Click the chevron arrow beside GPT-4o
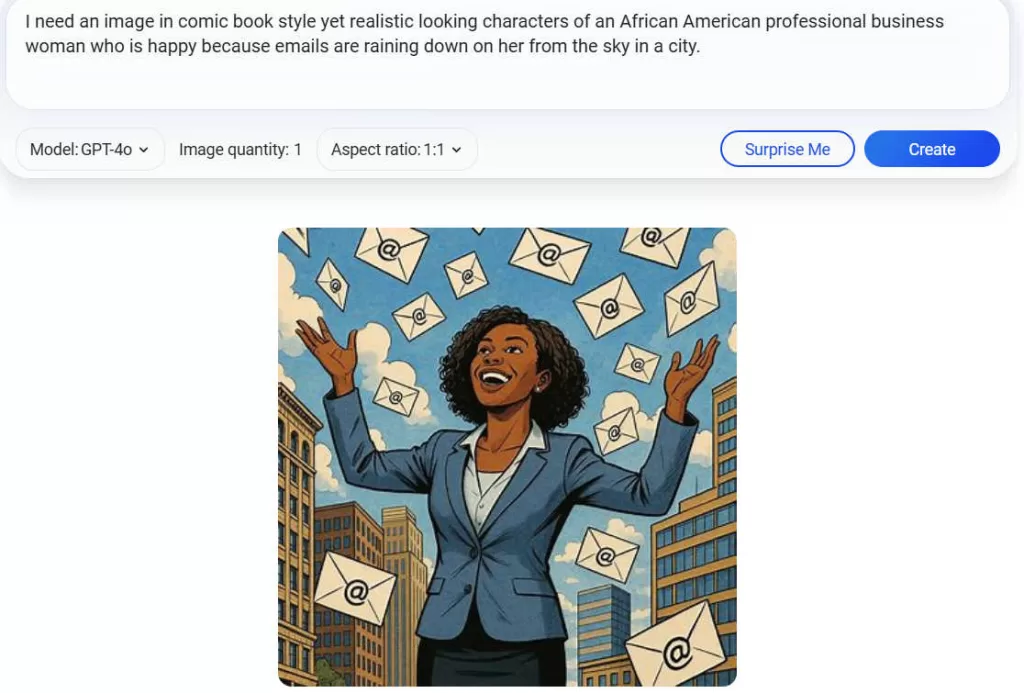The width and height of the screenshot is (1024, 693). (144, 150)
